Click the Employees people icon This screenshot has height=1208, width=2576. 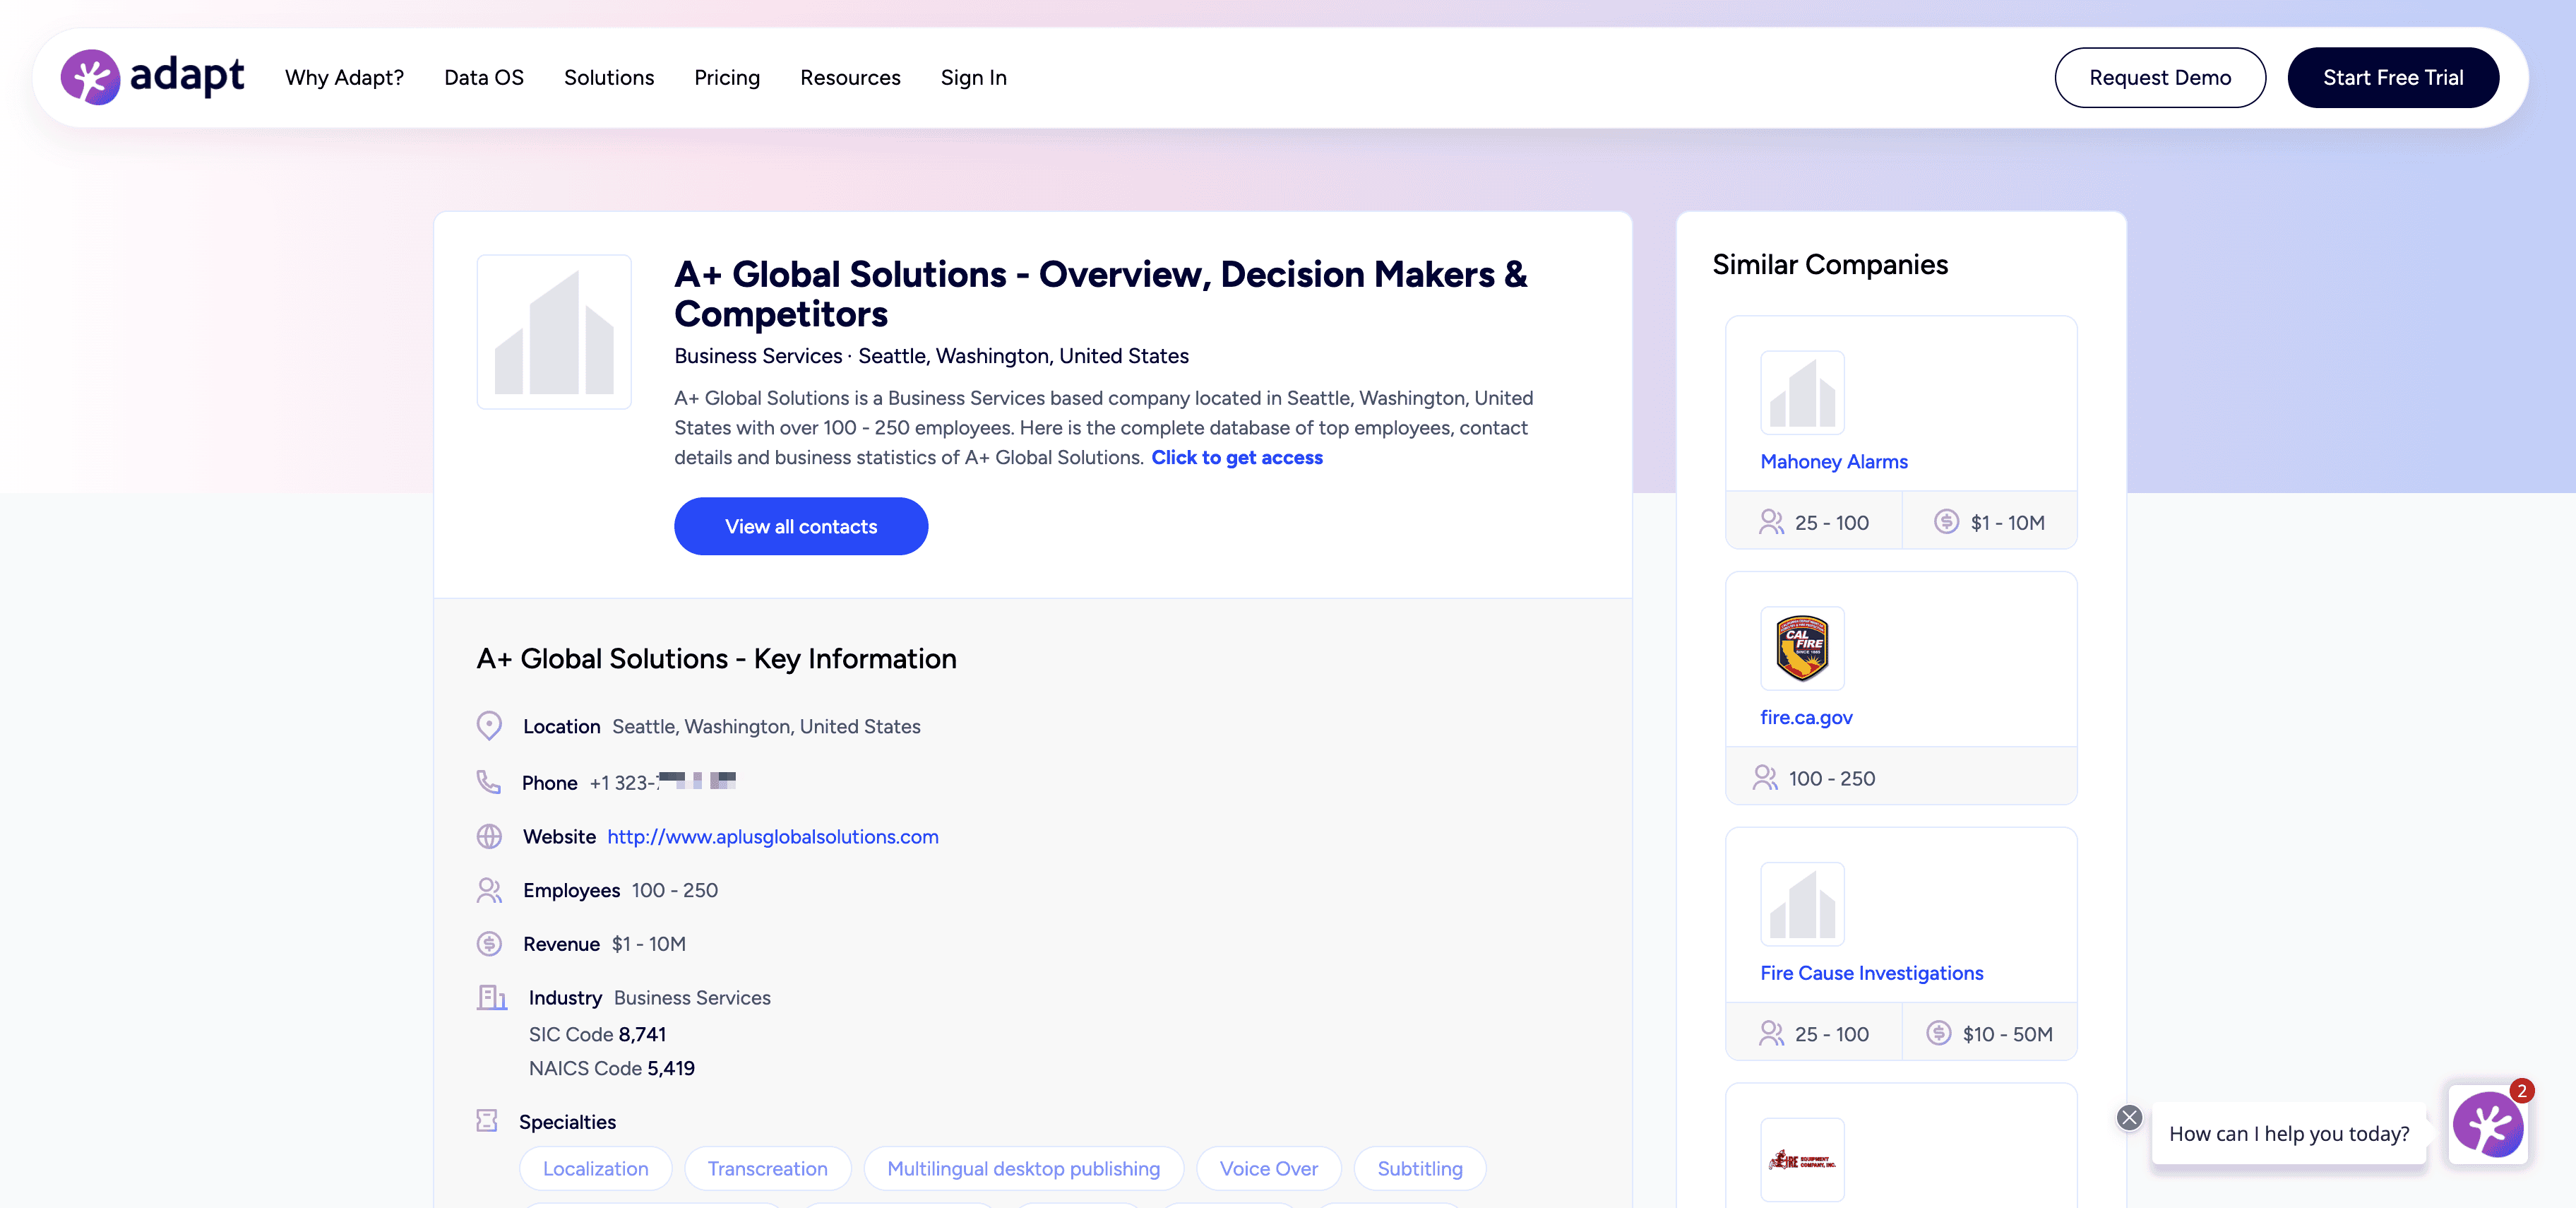(489, 890)
